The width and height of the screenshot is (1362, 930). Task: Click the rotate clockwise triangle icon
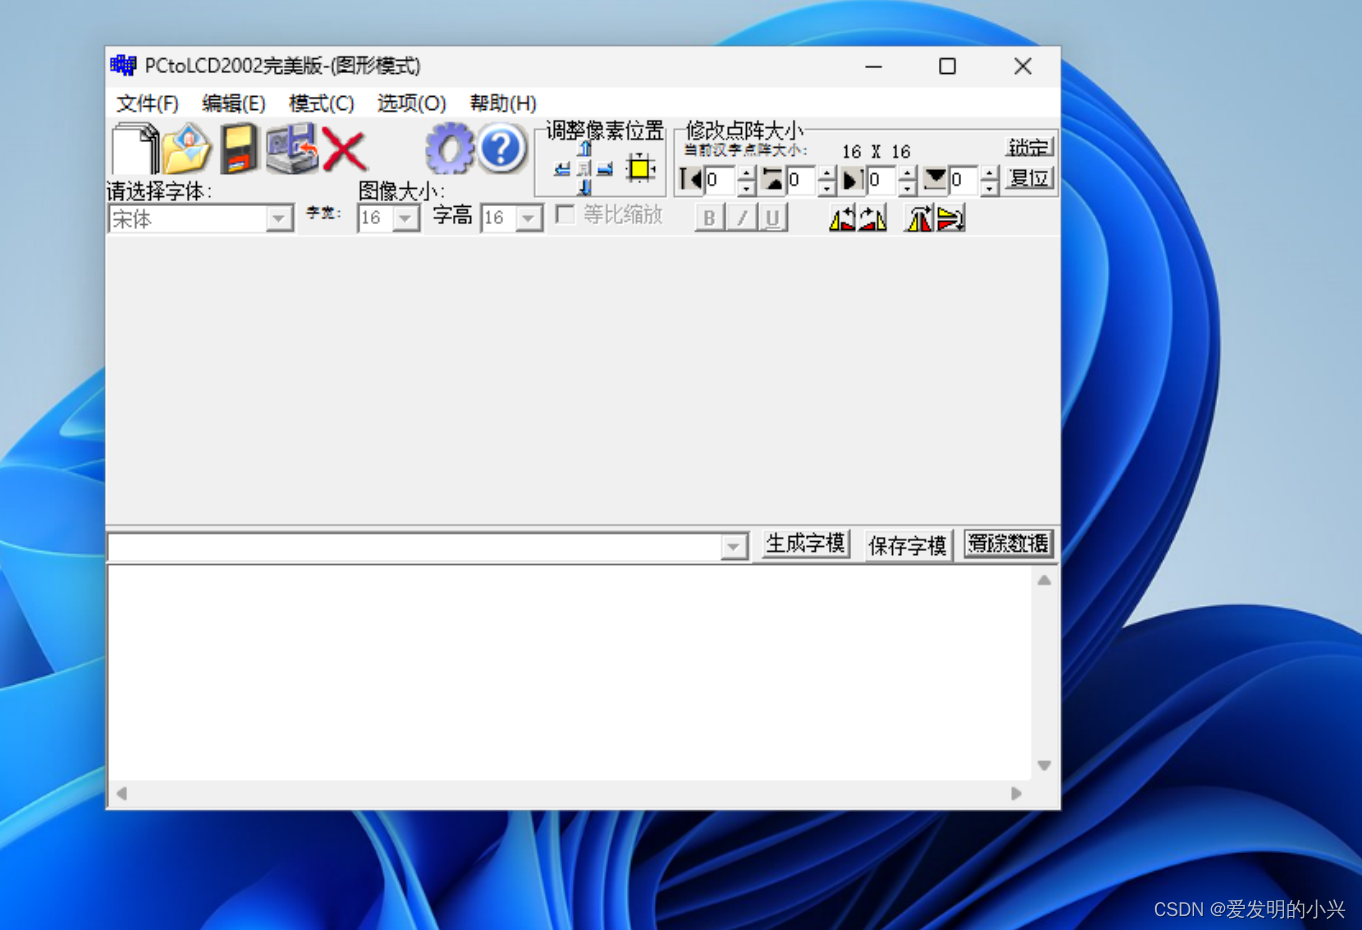click(873, 218)
